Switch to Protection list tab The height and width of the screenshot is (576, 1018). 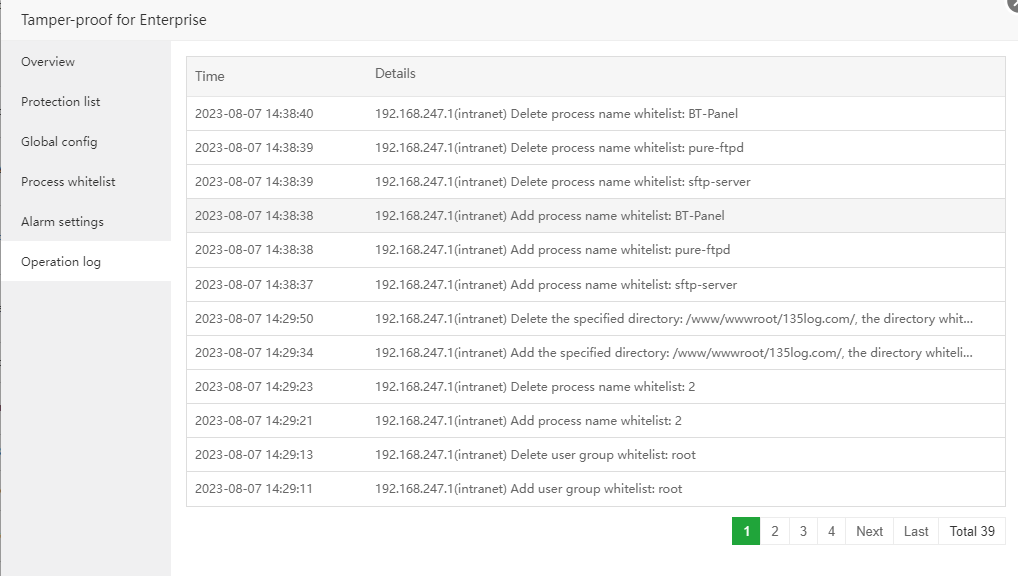(x=61, y=102)
